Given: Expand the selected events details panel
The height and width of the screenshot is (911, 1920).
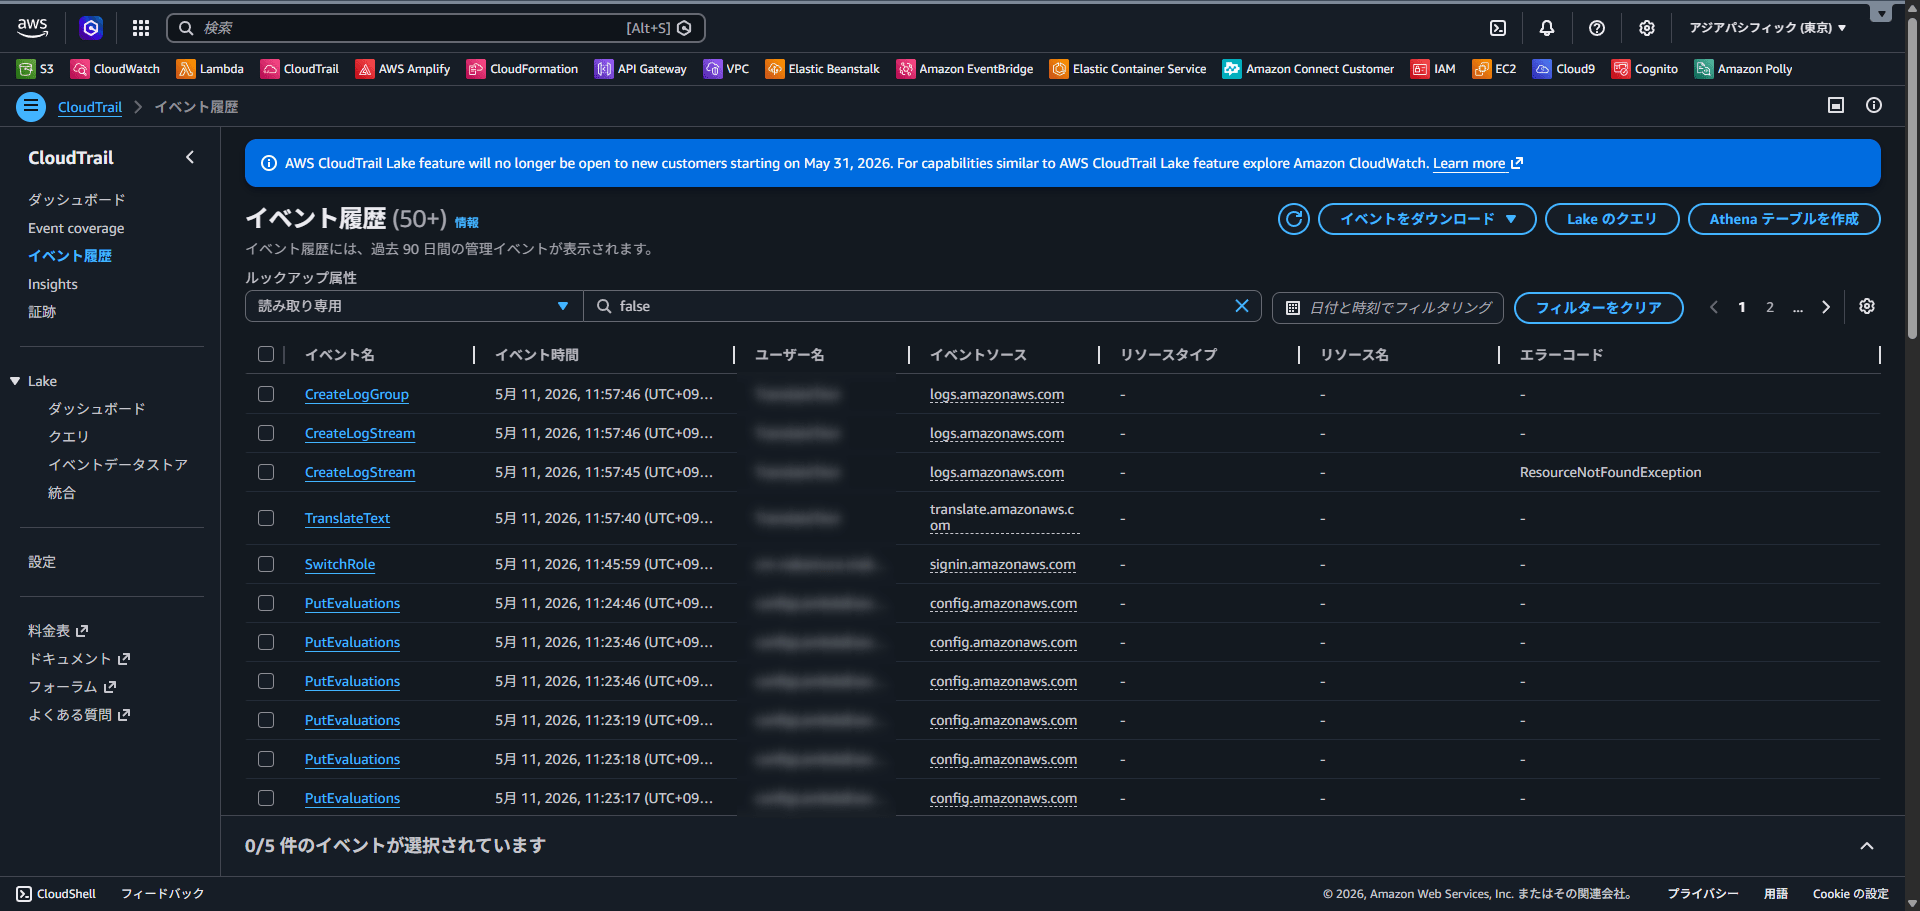Looking at the screenshot, I should (x=1867, y=846).
